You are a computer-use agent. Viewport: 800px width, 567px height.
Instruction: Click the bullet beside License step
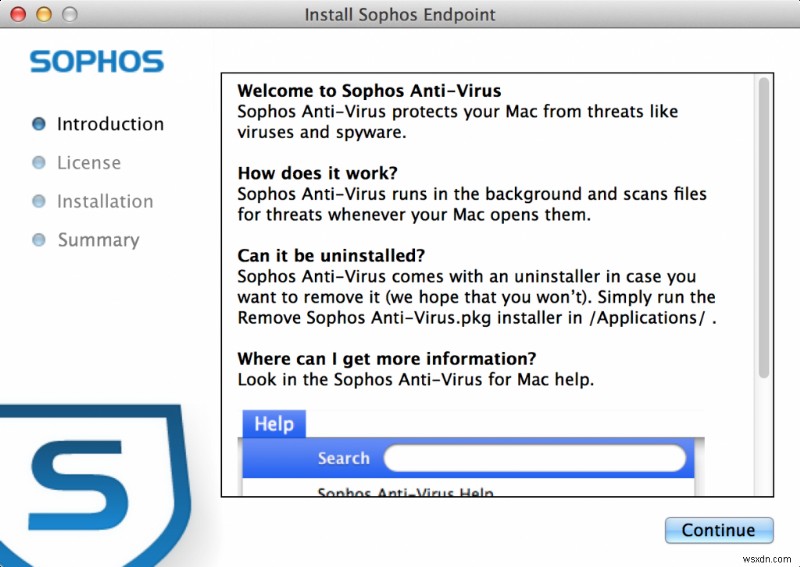click(39, 163)
